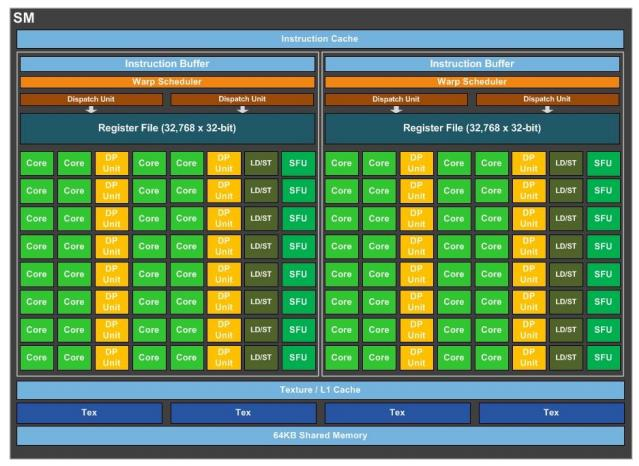Image resolution: width=639 pixels, height=466 pixels.
Task: Select the first DP Unit in the top row
Action: 111,163
